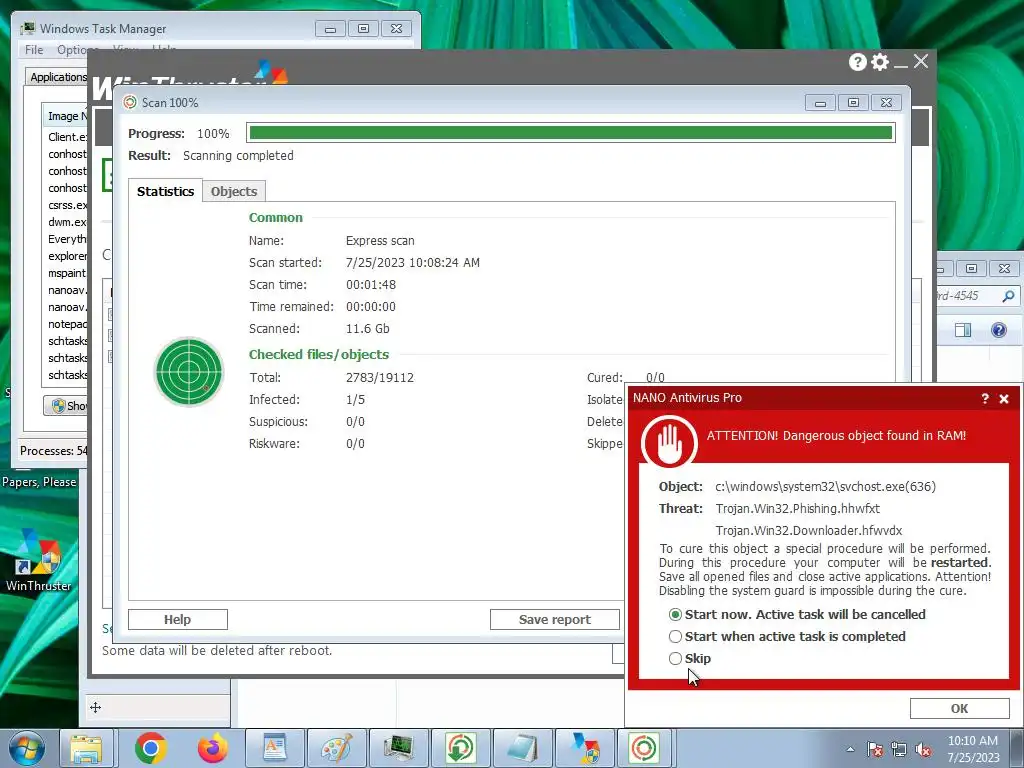Screen dimensions: 1024x768
Task: Click the svchost.exe(636) object path
Action: (x=825, y=487)
